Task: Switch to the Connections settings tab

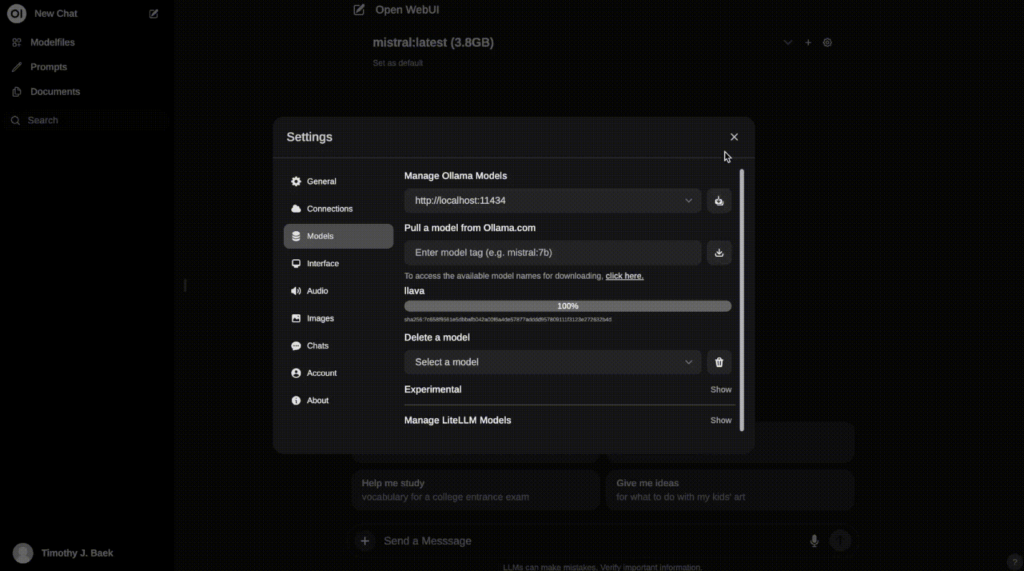Action: [x=329, y=209]
